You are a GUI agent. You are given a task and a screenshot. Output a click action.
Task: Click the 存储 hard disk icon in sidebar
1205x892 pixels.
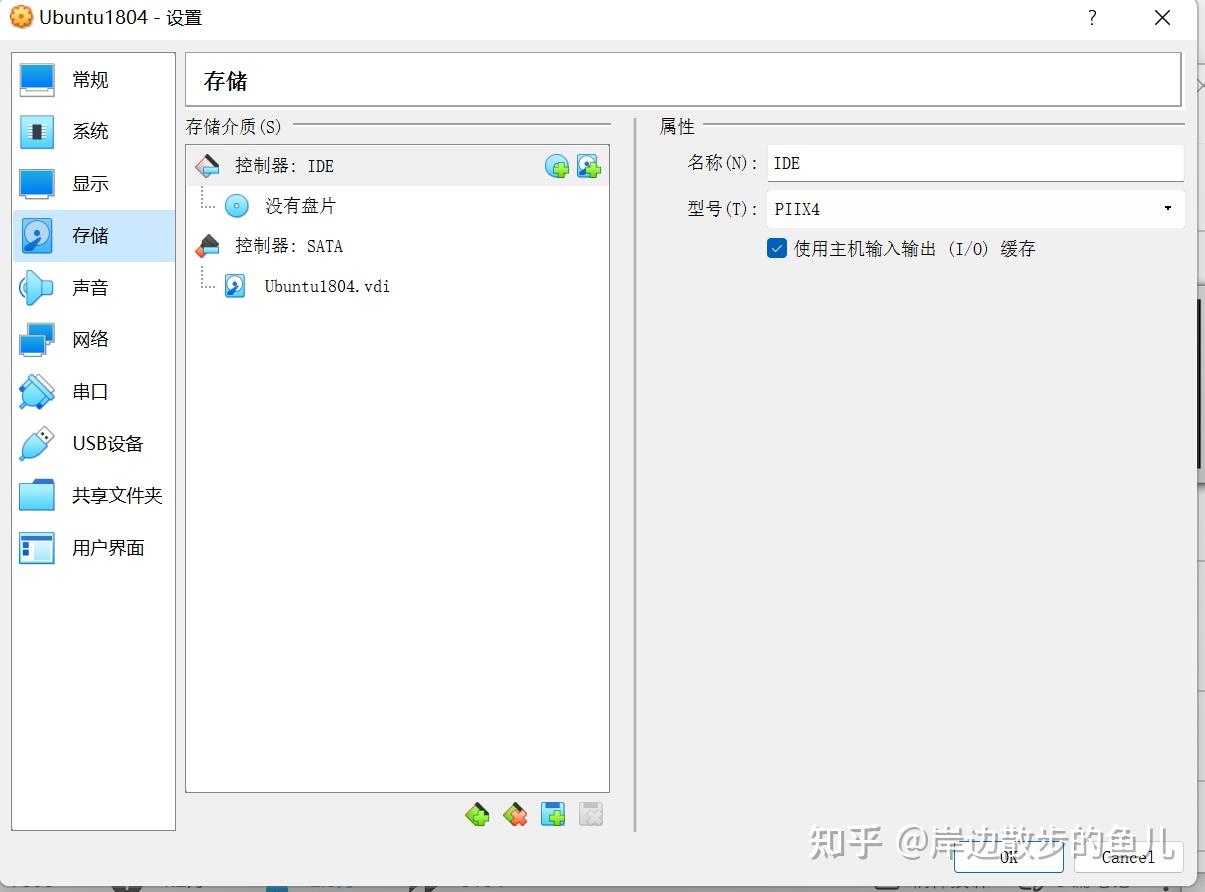click(x=37, y=236)
